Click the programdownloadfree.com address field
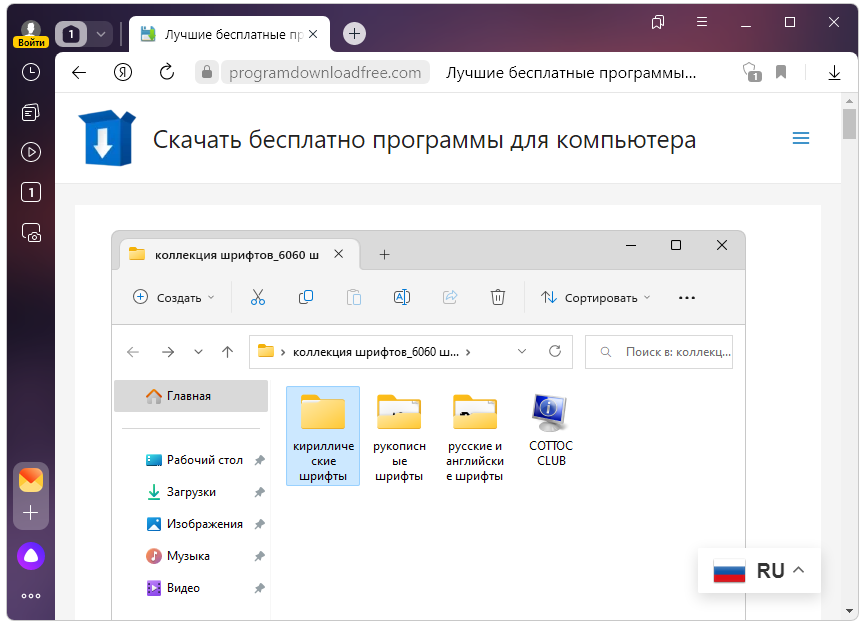 (325, 73)
